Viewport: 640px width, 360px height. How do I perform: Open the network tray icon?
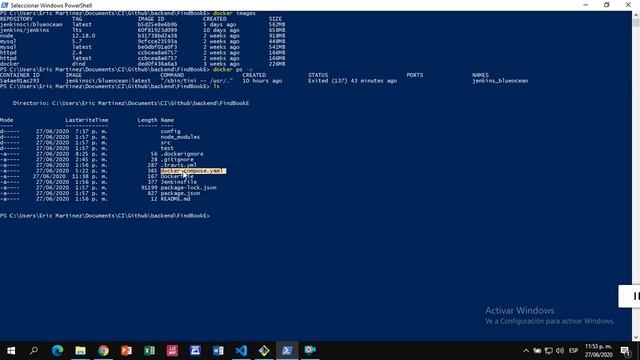pos(549,351)
